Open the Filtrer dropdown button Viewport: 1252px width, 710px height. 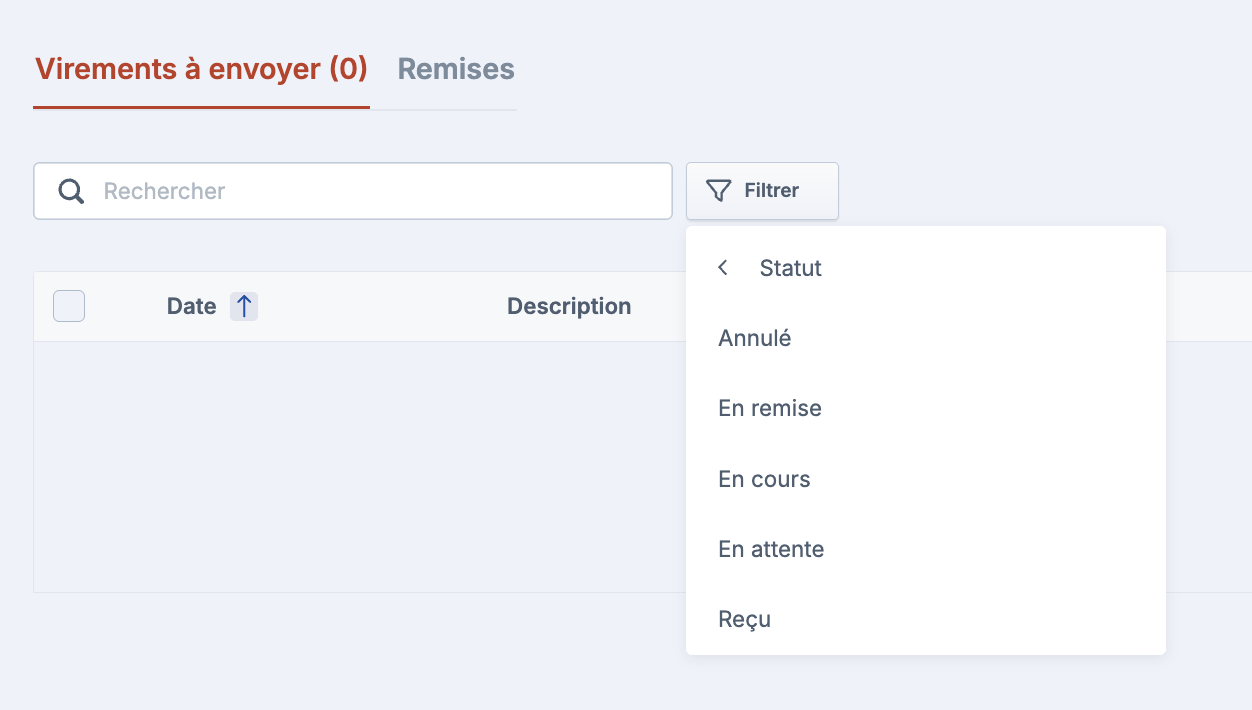[x=762, y=191]
